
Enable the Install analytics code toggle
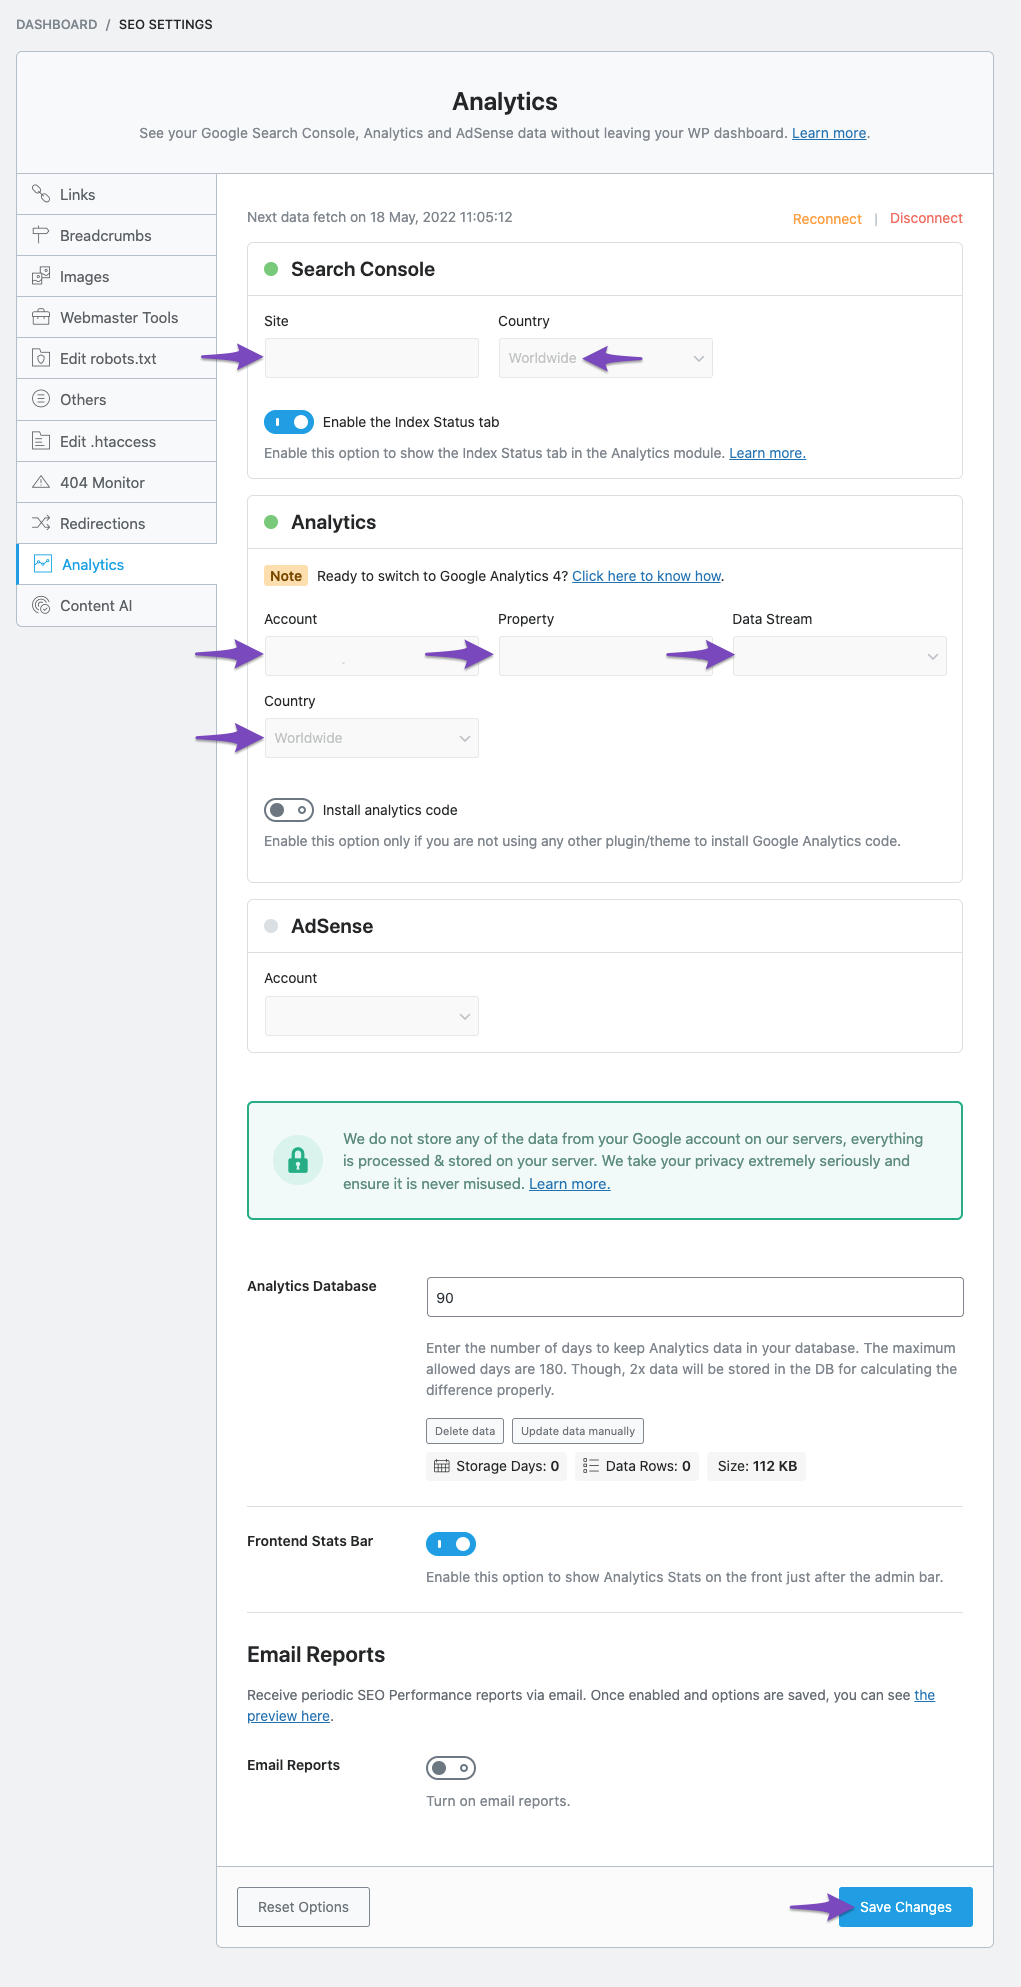289,810
